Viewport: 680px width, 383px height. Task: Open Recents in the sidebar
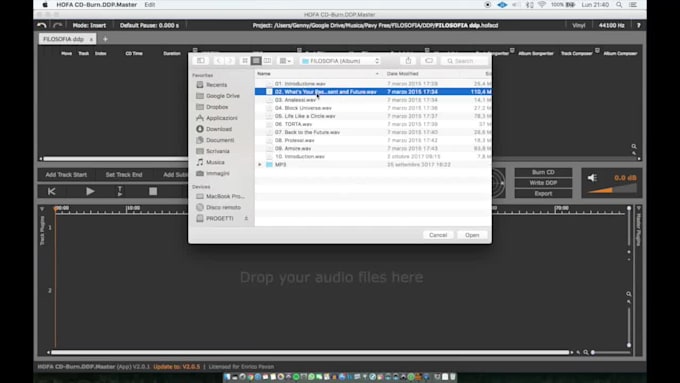tap(216, 85)
